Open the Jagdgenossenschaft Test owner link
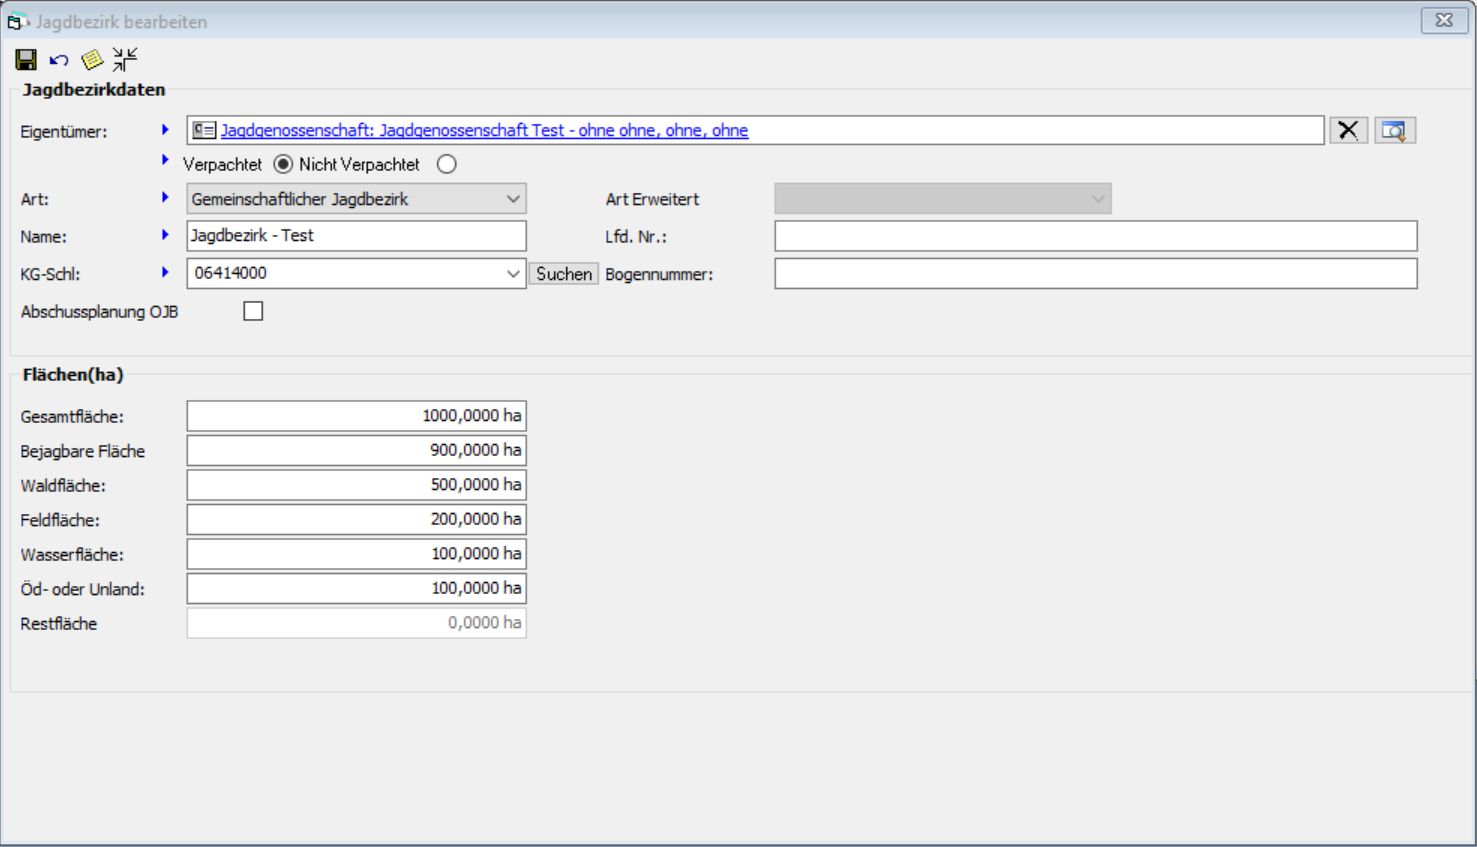Screen dimensions: 1477x847 coord(484,130)
